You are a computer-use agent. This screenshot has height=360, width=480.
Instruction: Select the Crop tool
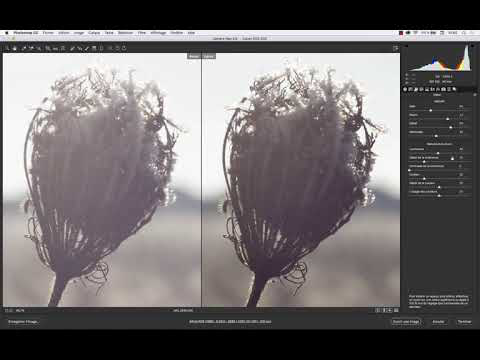pos(48,48)
